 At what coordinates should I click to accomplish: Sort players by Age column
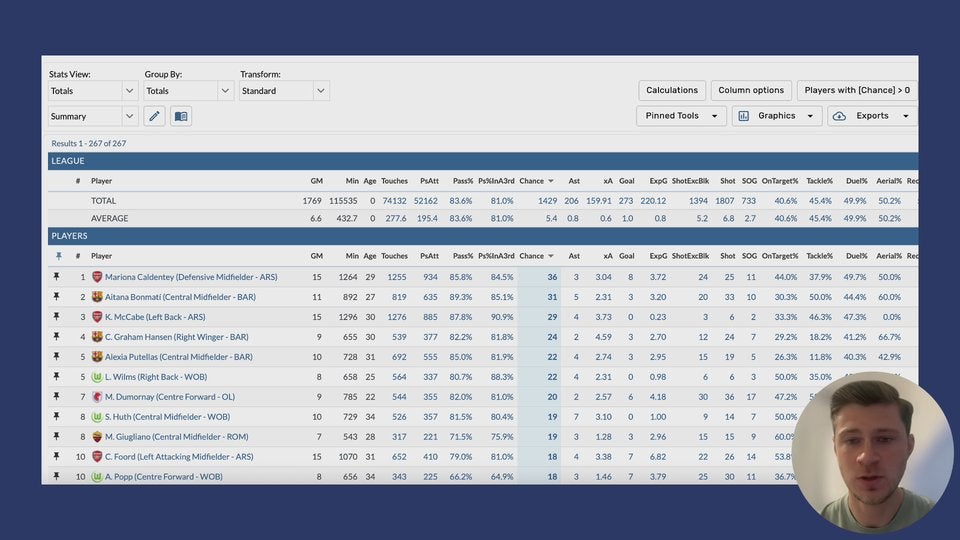pyautogui.click(x=370, y=256)
